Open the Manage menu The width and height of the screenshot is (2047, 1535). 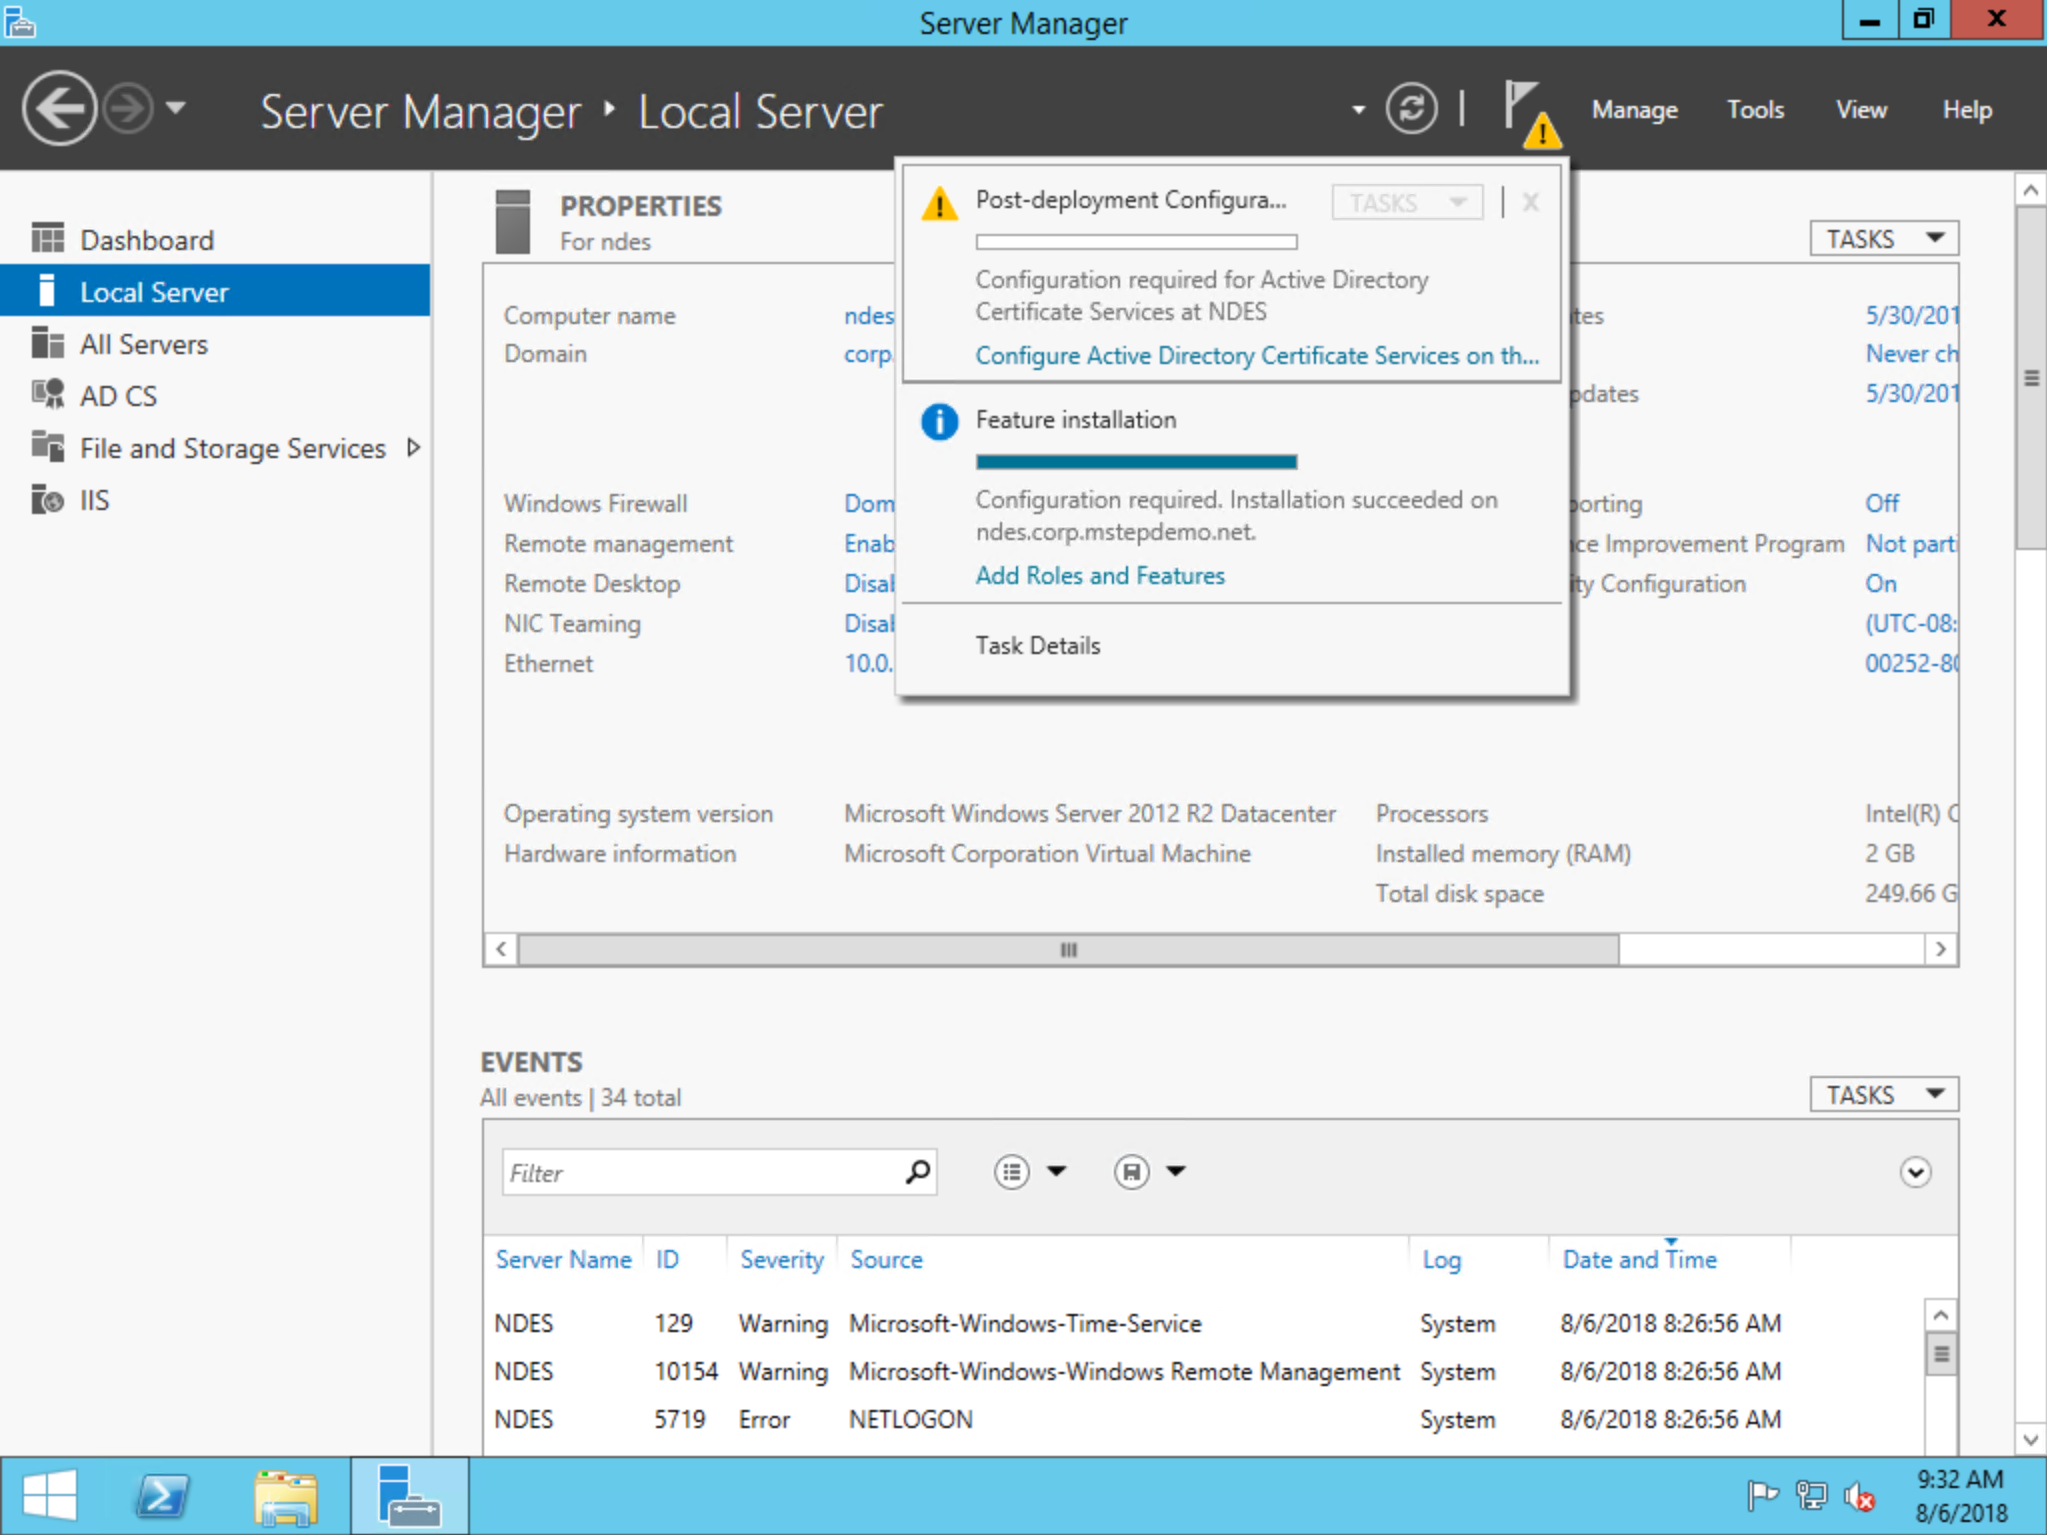tap(1634, 110)
